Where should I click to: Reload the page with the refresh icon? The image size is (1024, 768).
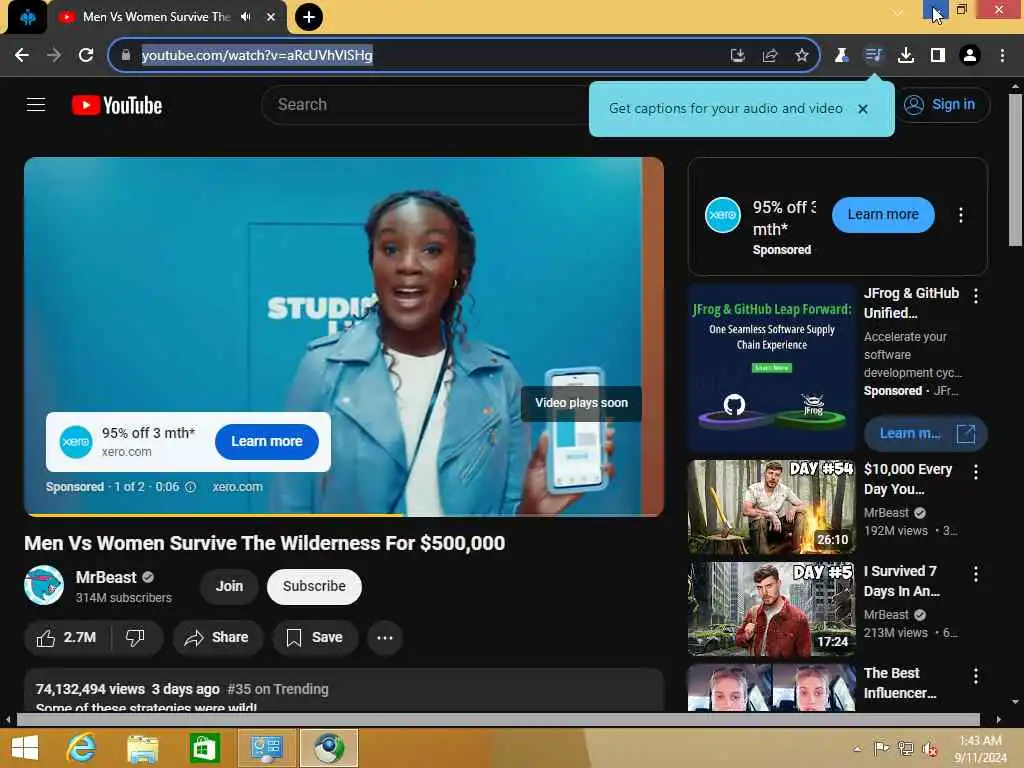click(86, 56)
